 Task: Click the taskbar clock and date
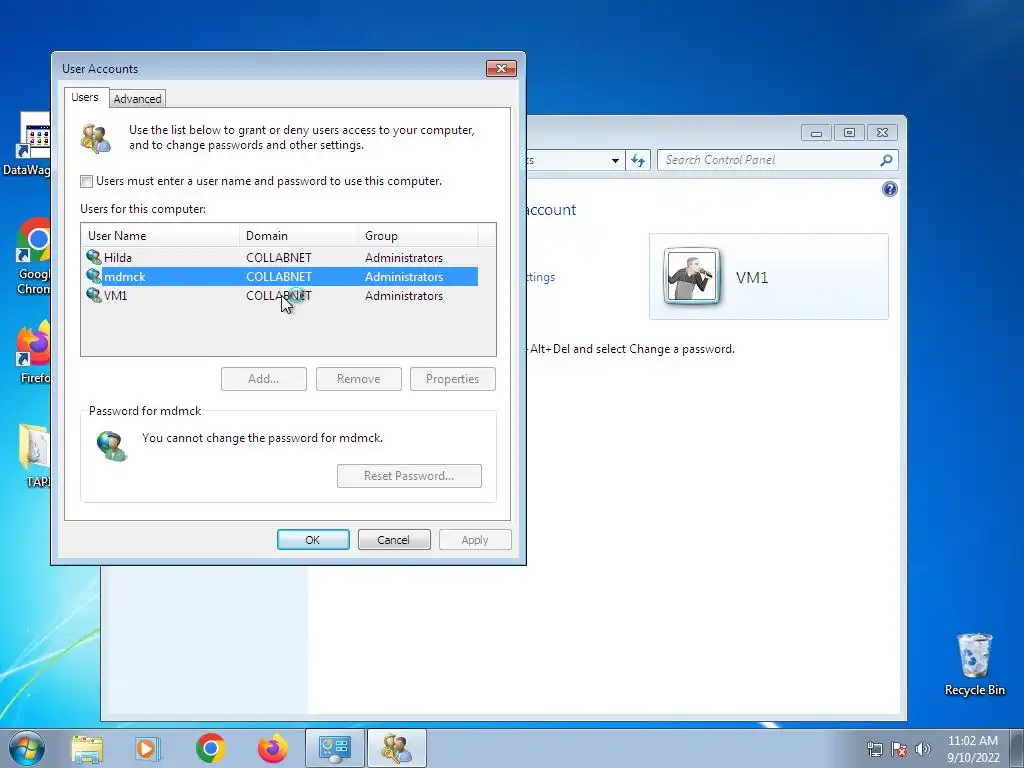click(x=972, y=748)
